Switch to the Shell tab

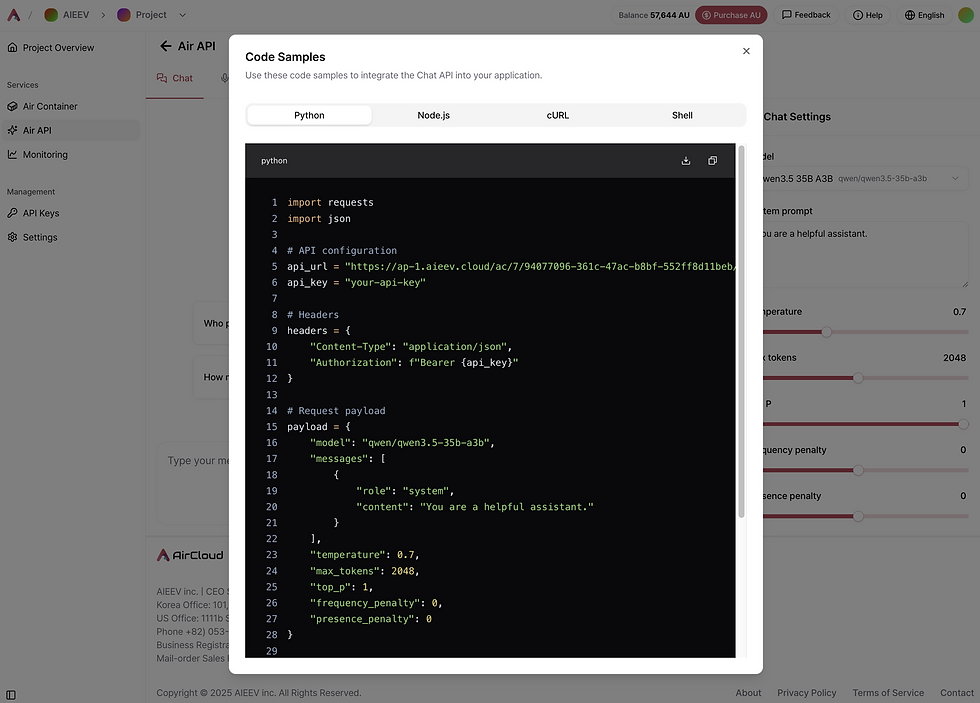(682, 115)
